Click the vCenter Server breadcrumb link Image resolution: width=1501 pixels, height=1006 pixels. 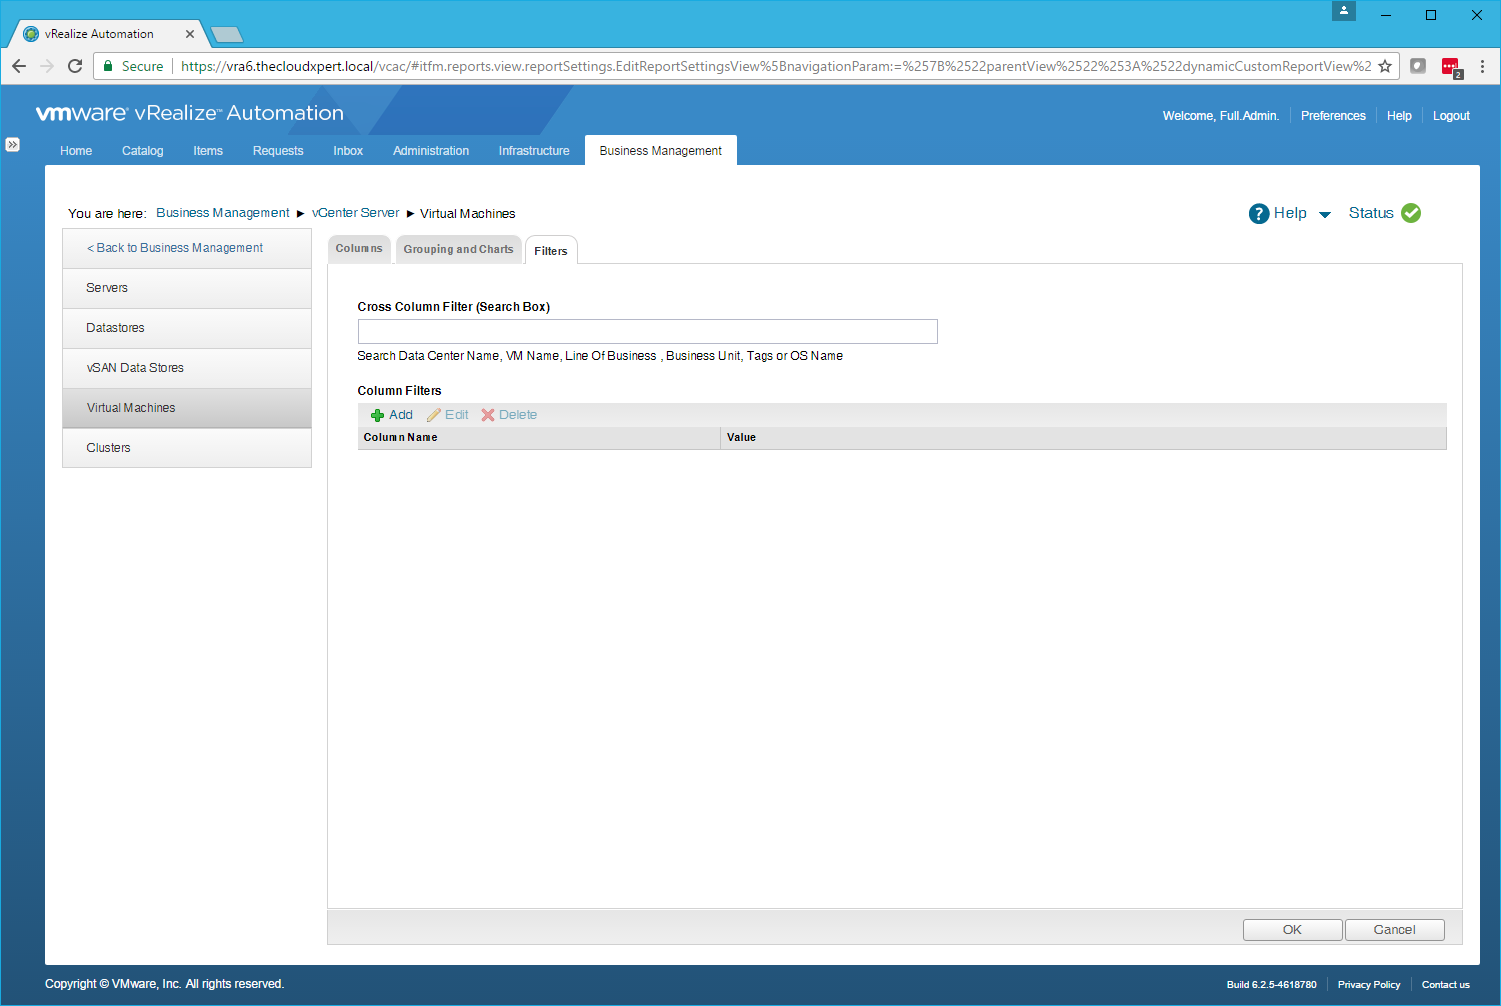355,213
